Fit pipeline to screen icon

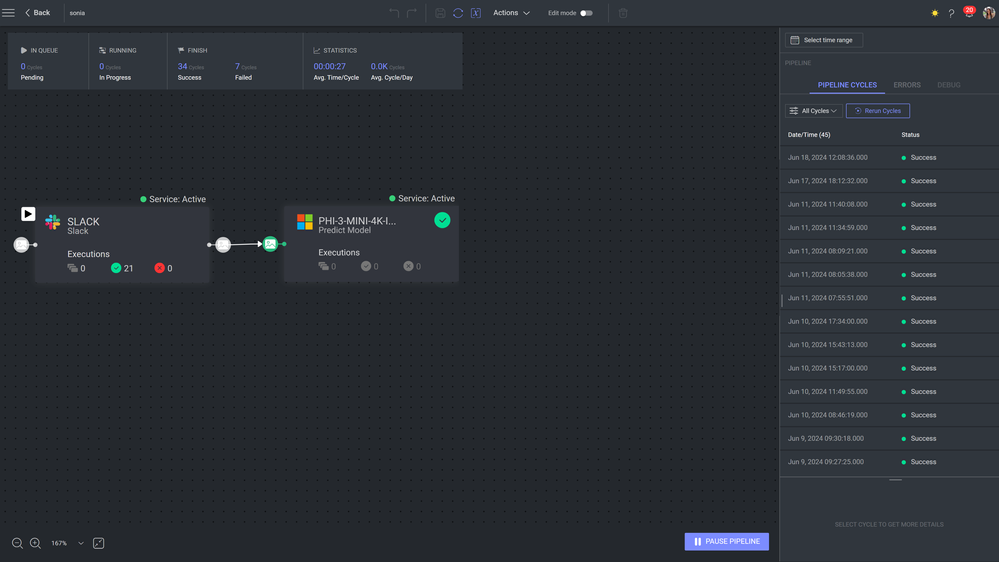[x=98, y=544]
